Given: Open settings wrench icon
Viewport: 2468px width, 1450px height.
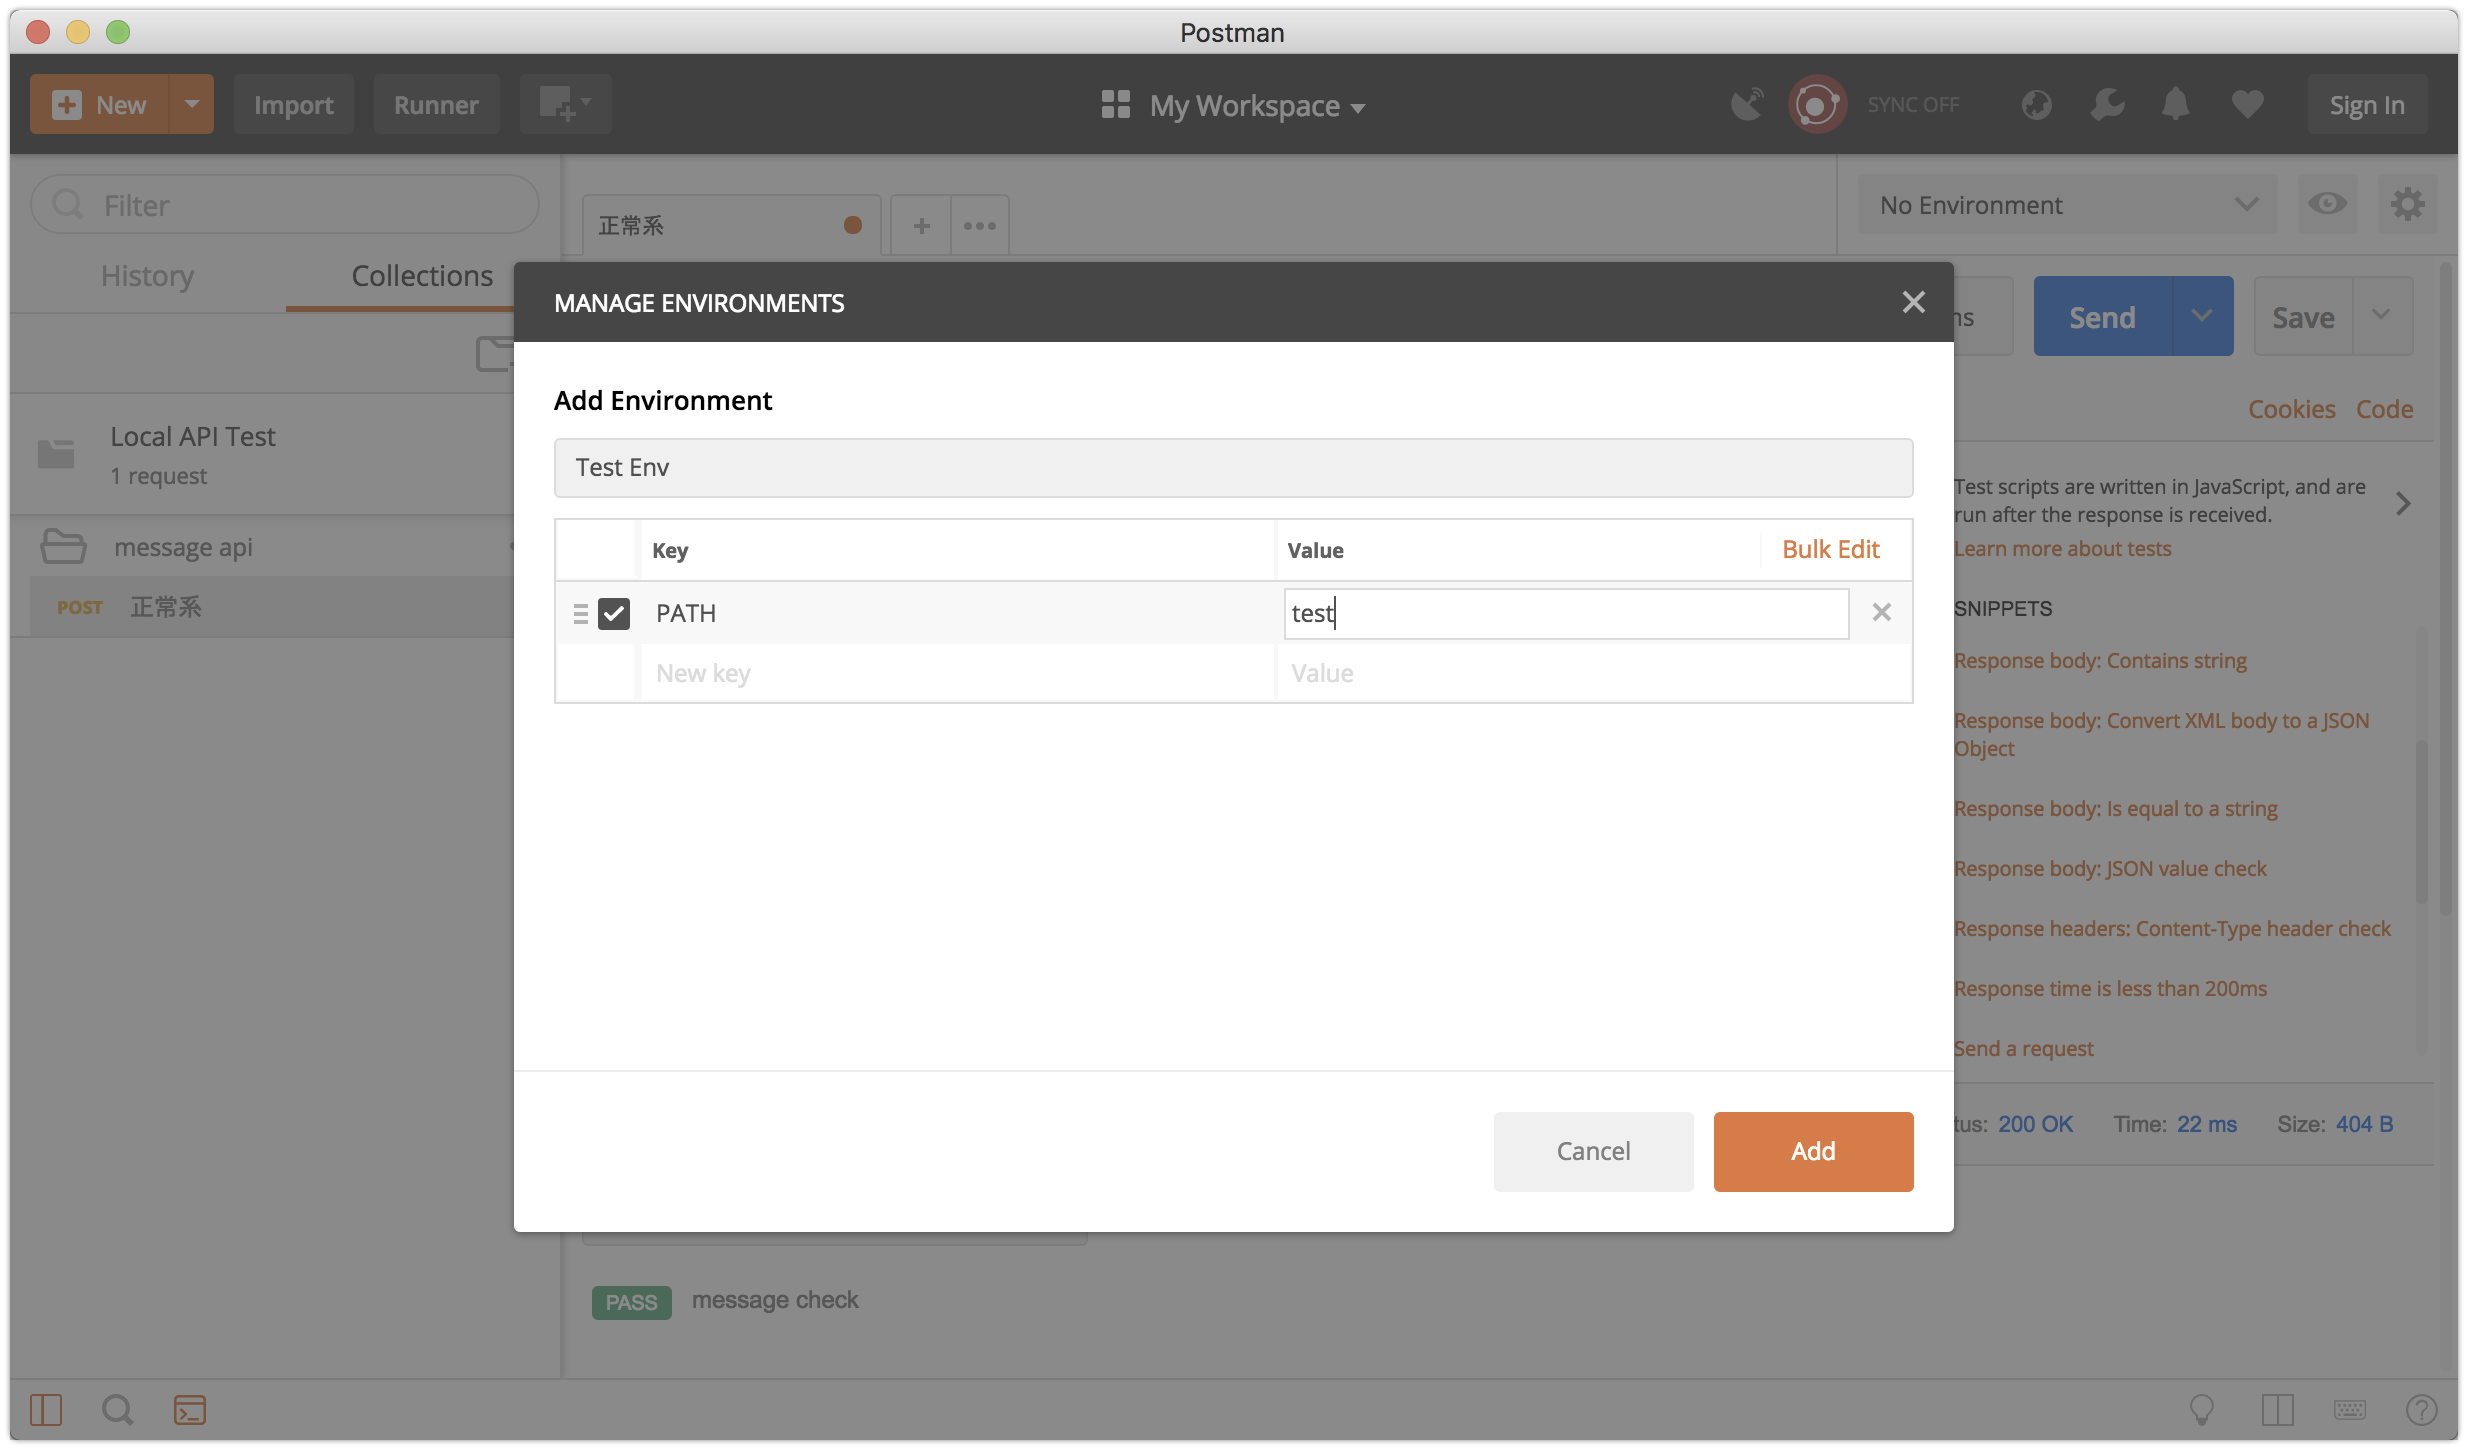Looking at the screenshot, I should [x=2107, y=104].
